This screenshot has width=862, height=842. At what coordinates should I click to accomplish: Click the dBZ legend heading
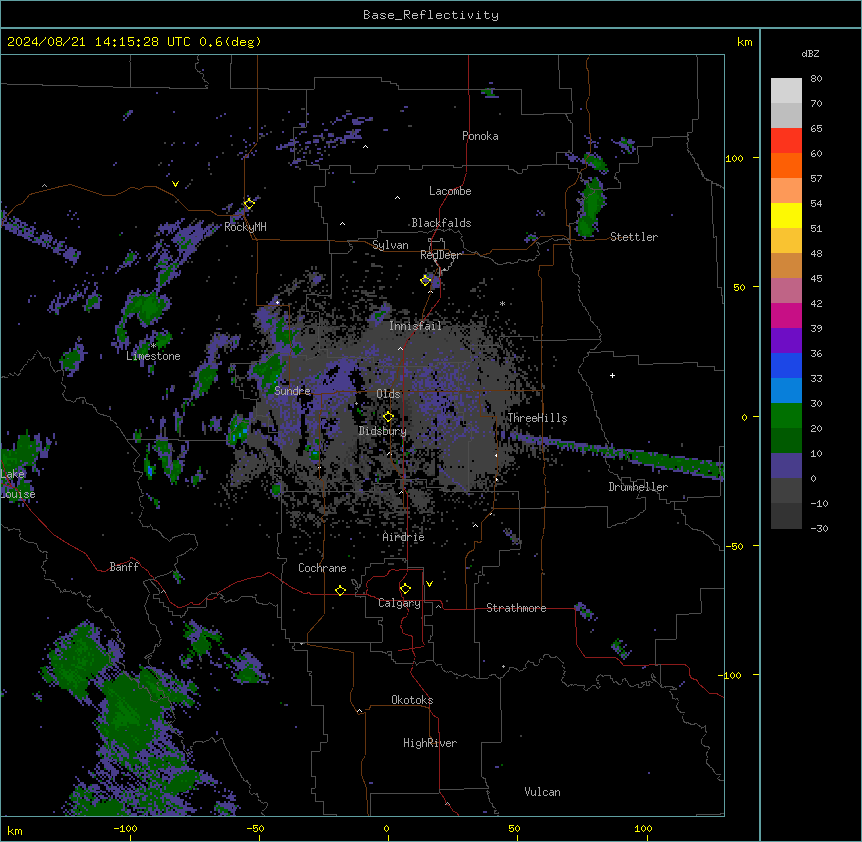(810, 53)
